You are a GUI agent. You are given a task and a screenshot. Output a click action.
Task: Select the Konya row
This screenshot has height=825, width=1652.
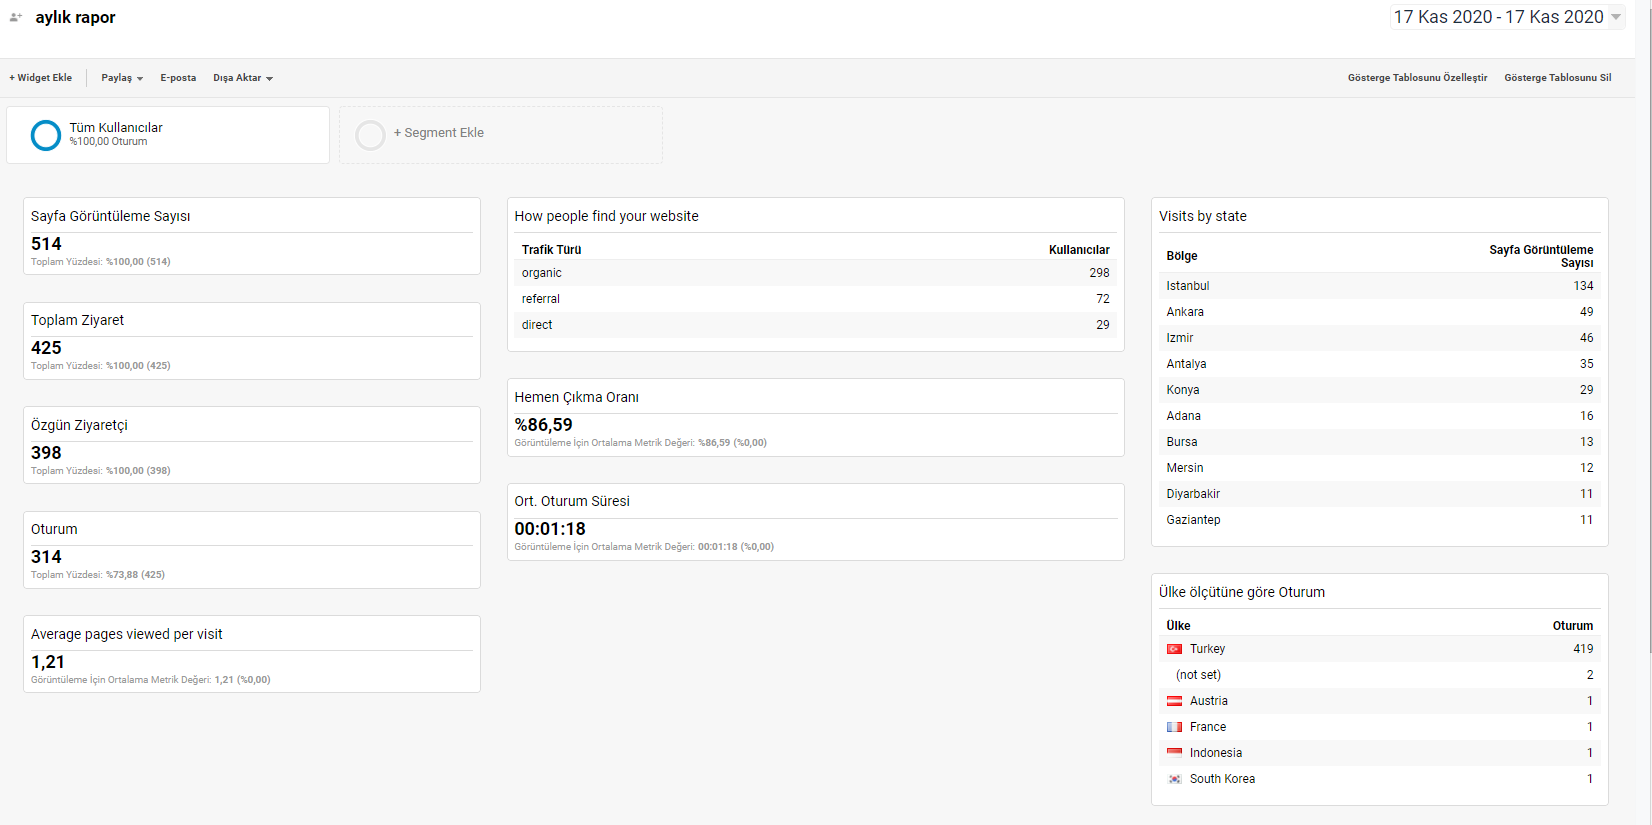[x=1380, y=390]
